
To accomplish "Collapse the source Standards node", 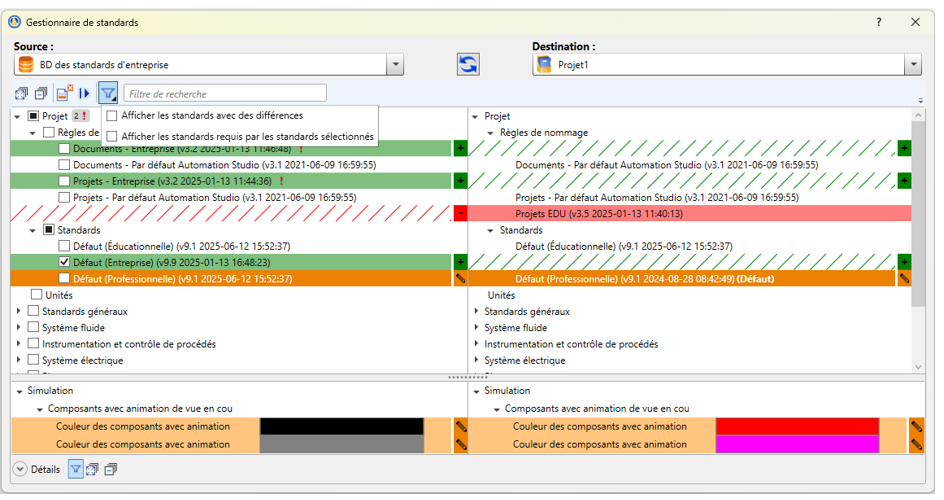I will pos(33,230).
